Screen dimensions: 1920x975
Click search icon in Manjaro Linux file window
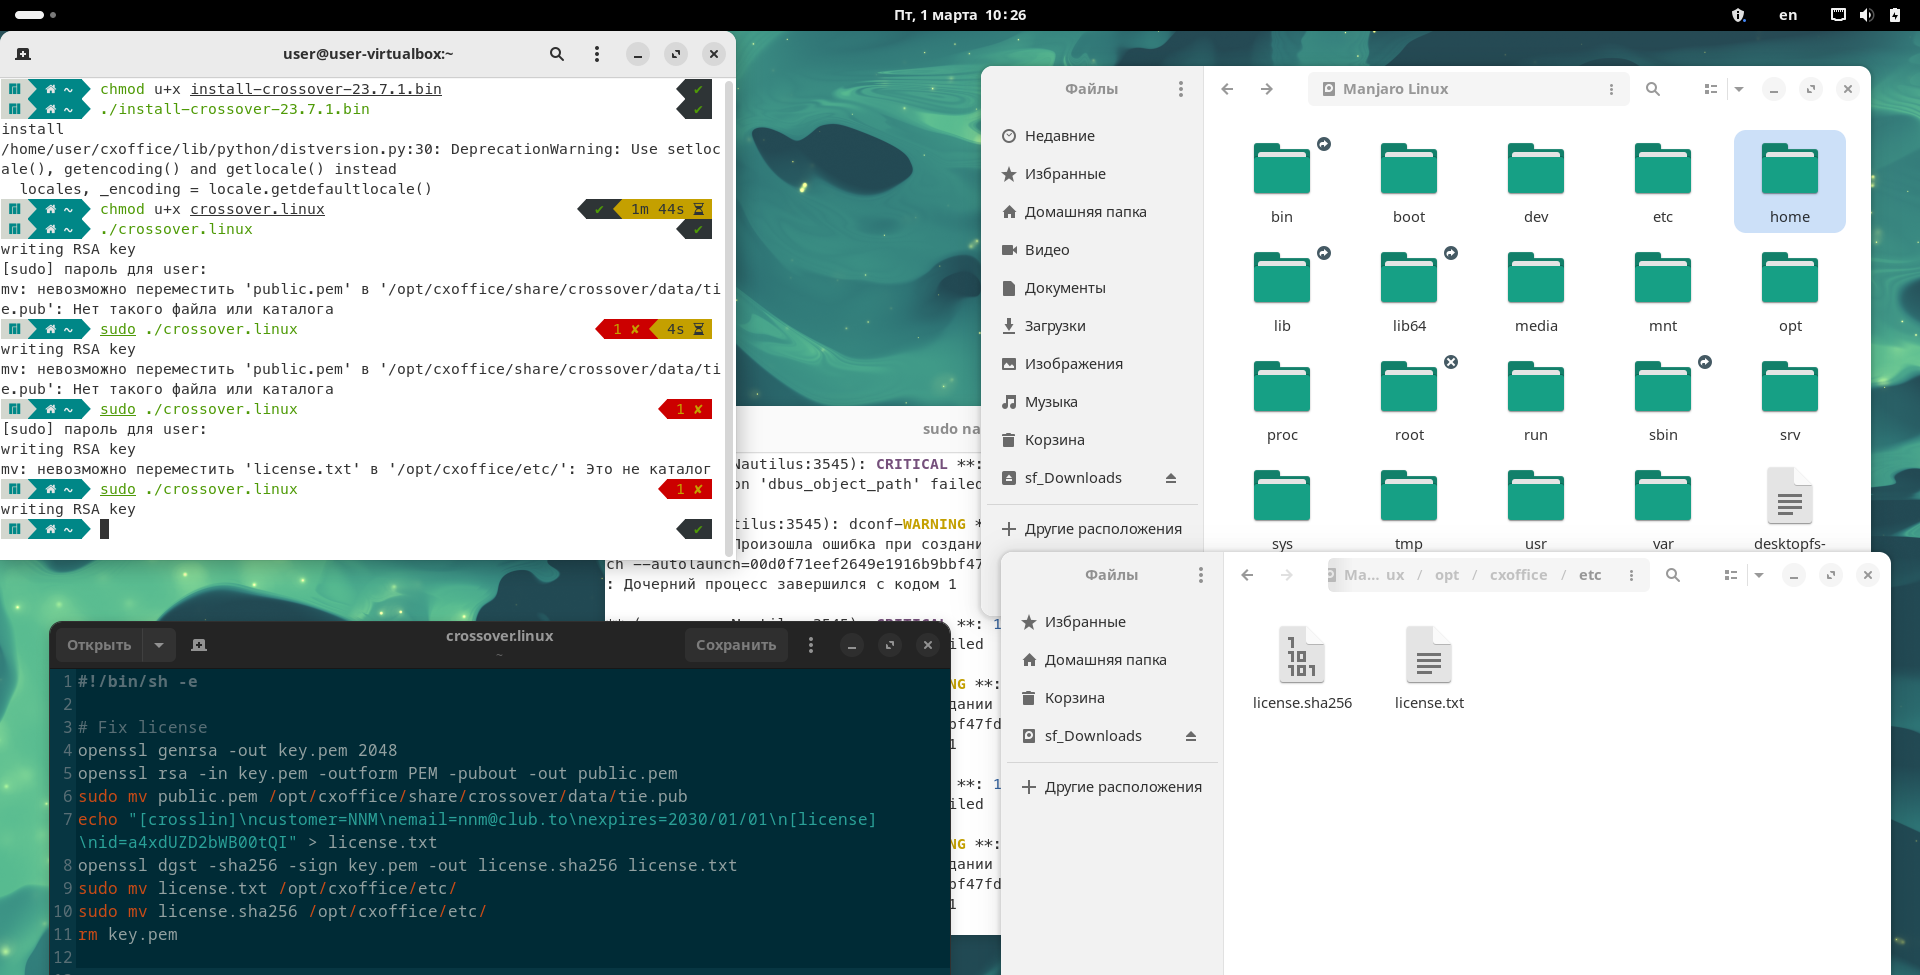(1653, 89)
